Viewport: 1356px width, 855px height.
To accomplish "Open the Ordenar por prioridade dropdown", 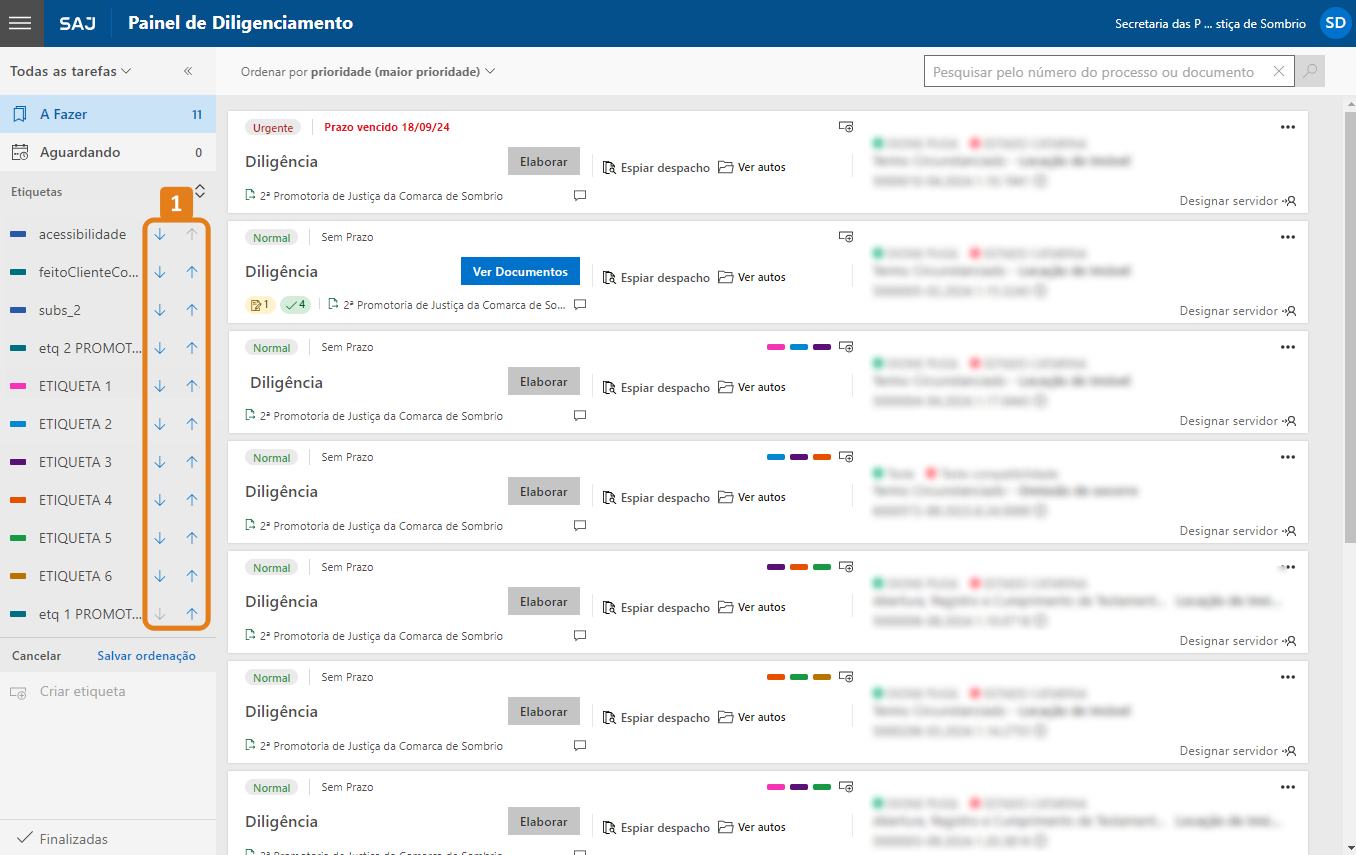I will click(x=368, y=72).
